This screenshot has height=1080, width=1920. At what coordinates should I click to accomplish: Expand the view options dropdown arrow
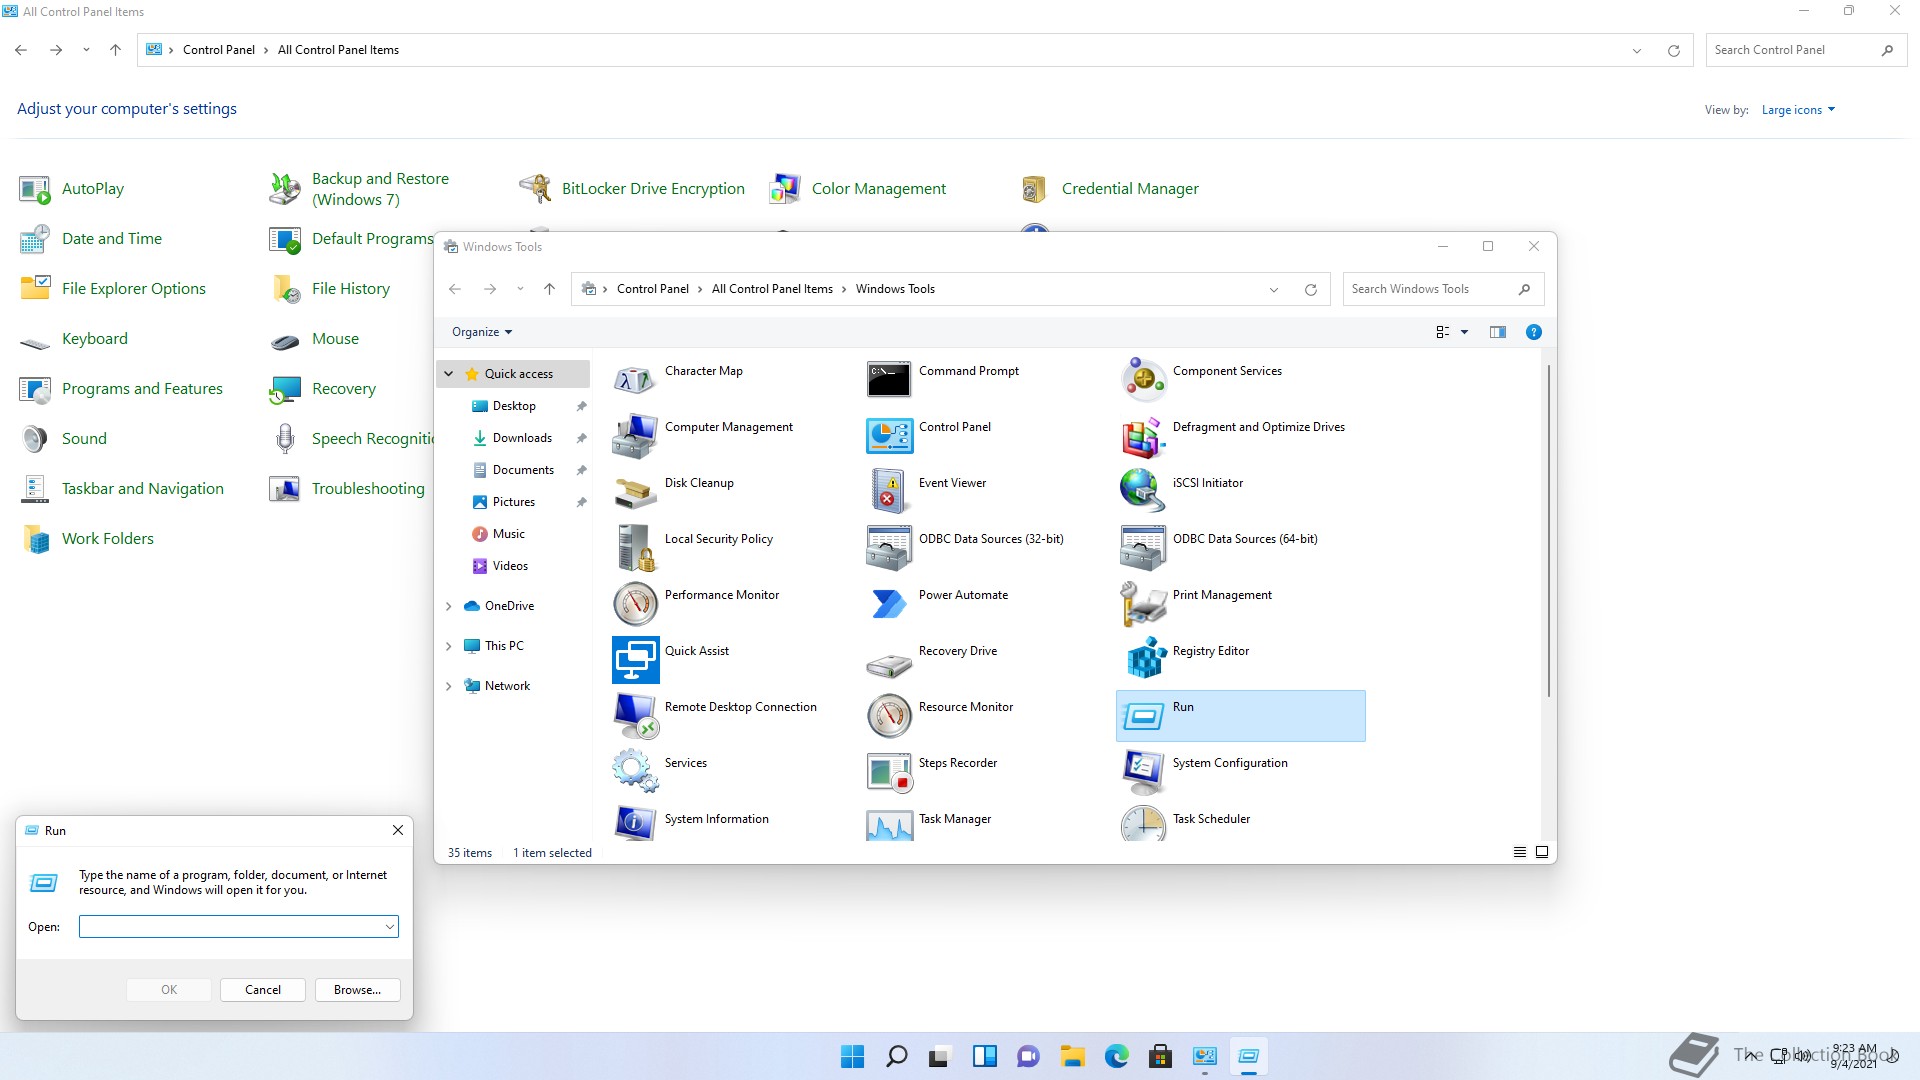(x=1464, y=332)
